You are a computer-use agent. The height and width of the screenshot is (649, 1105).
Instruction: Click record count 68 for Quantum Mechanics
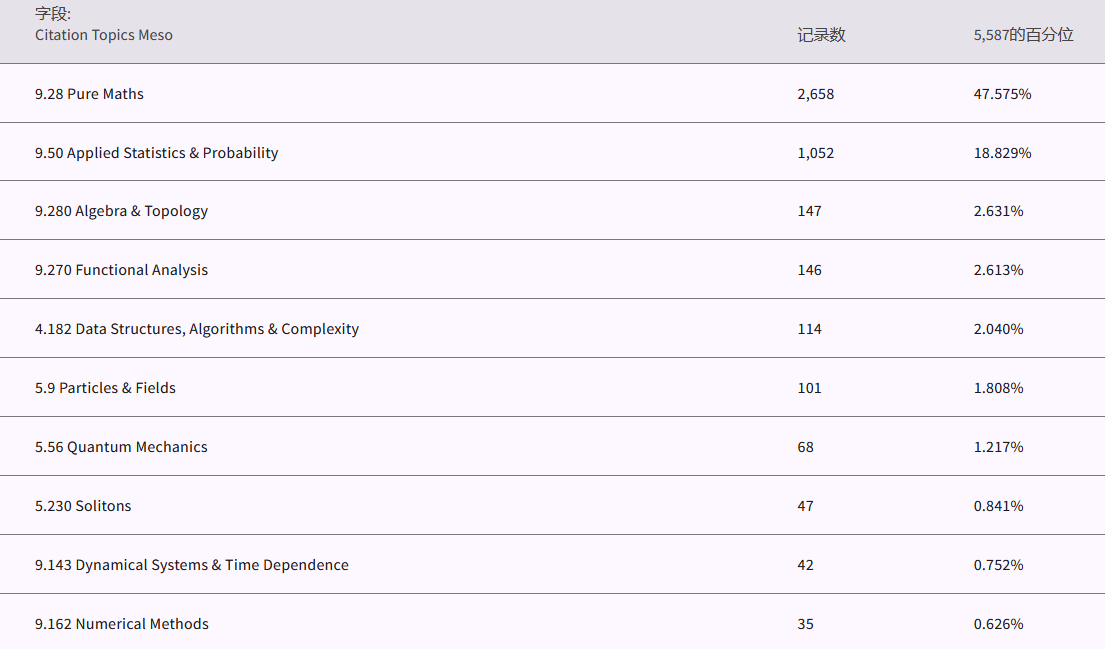[x=805, y=447]
